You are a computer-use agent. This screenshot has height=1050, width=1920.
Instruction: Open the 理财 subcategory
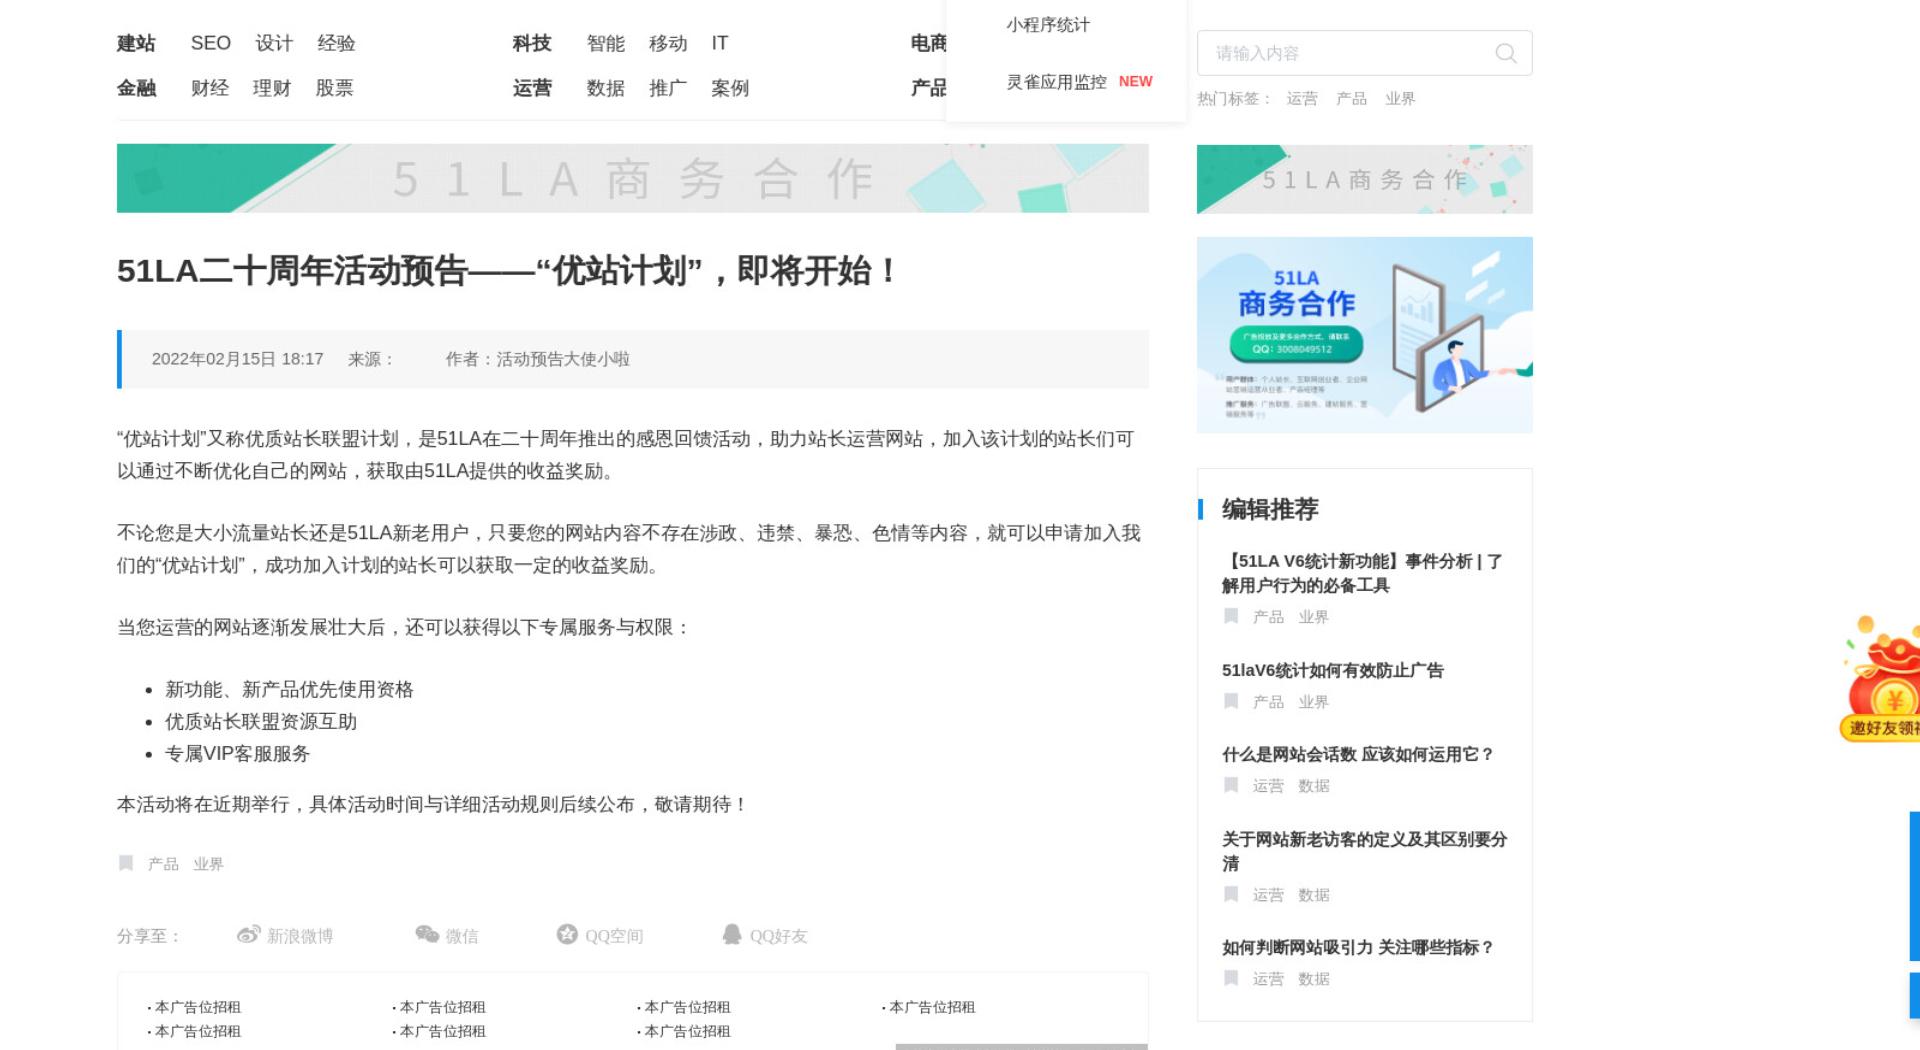click(x=272, y=88)
